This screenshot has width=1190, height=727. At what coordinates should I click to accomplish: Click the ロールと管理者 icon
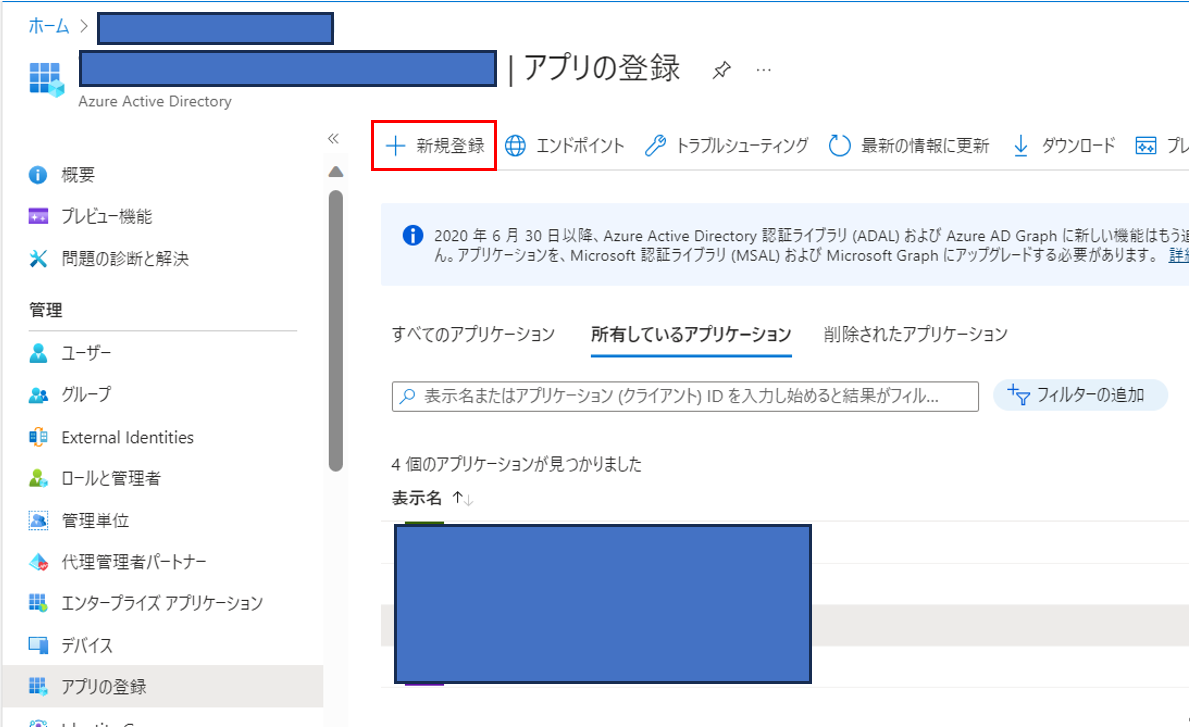(38, 478)
